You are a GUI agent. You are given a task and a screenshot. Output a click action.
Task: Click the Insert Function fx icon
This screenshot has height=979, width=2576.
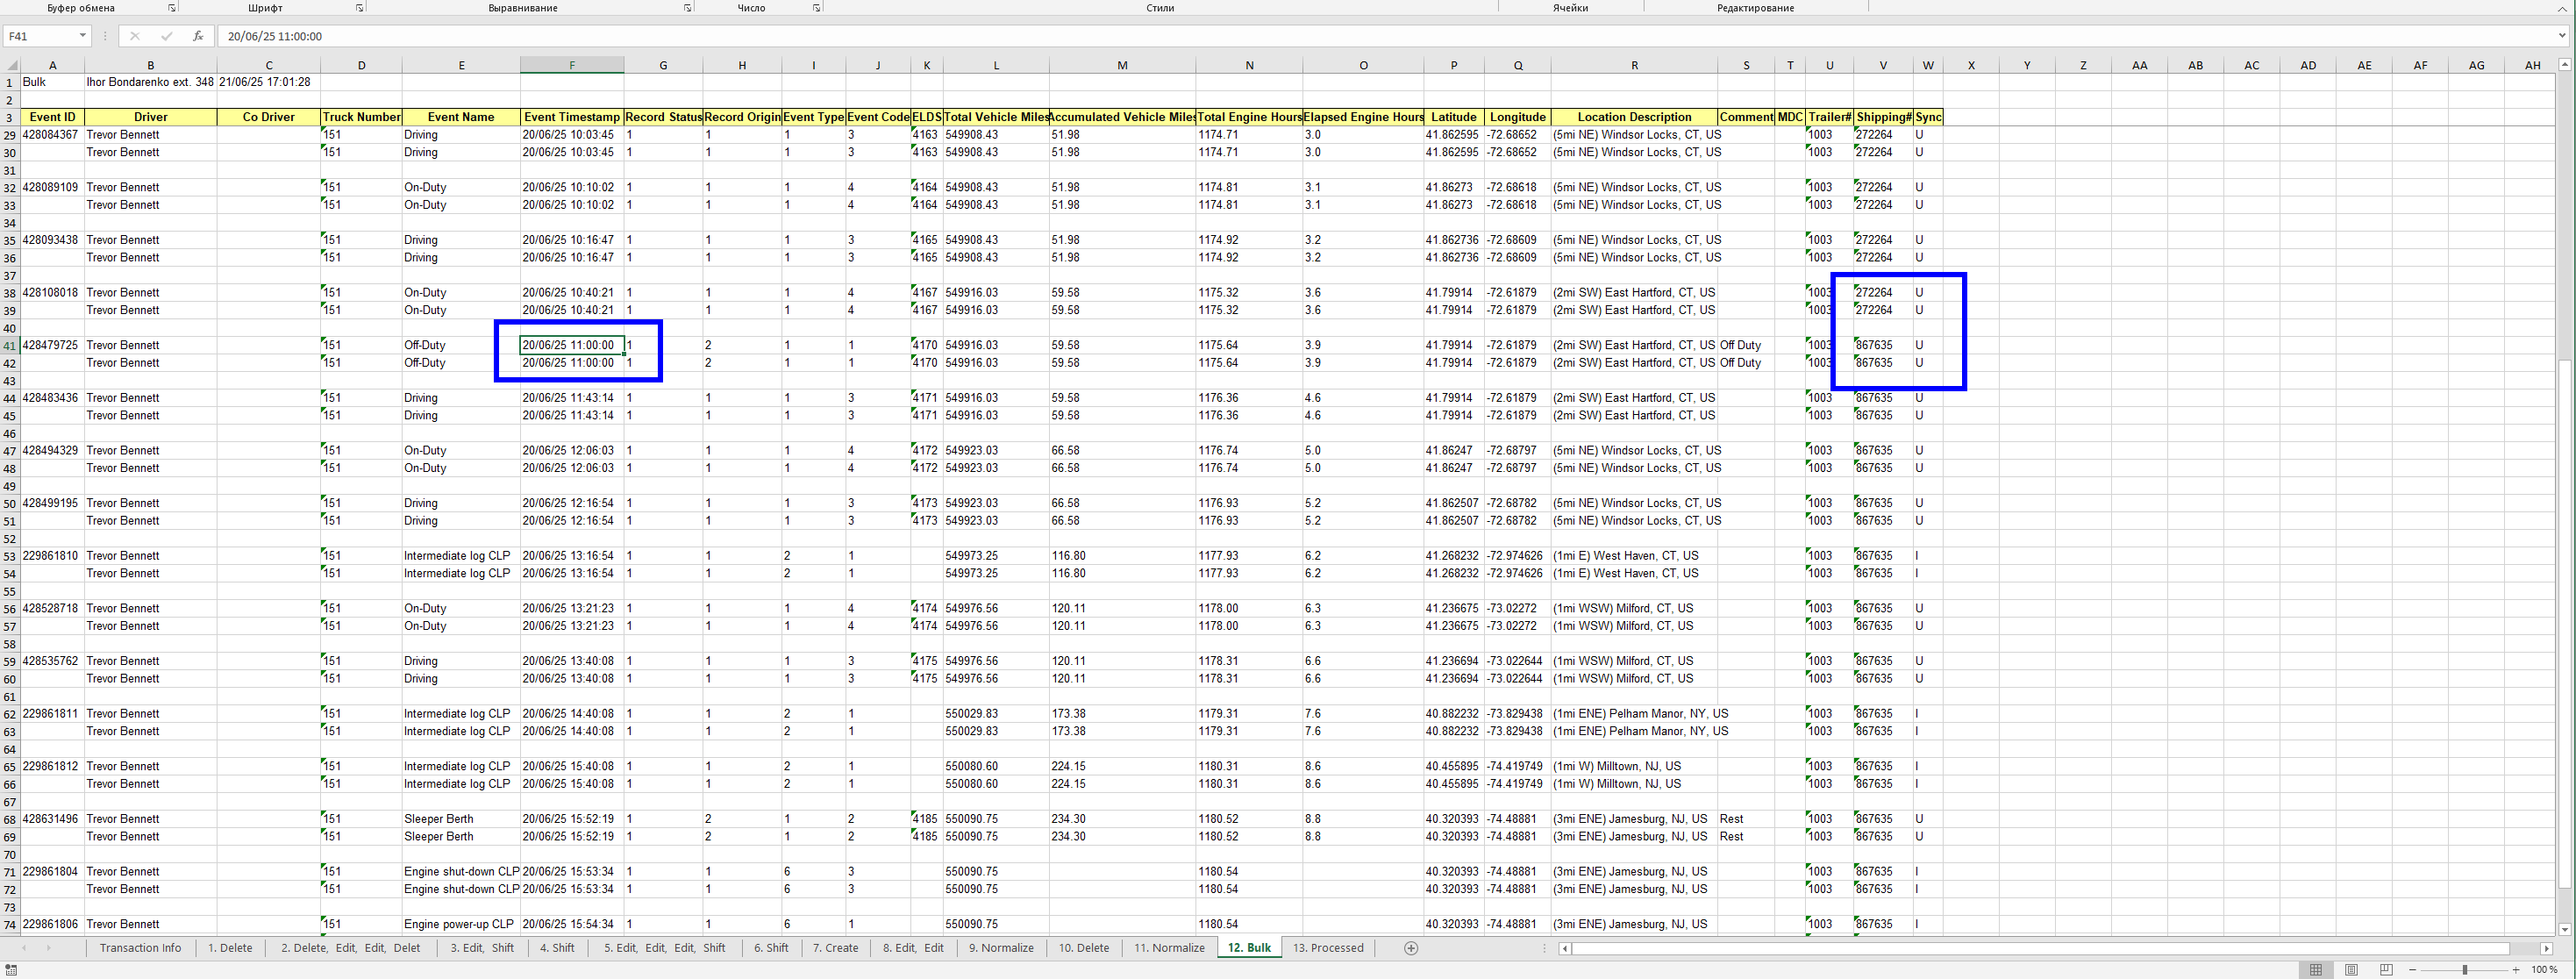[x=198, y=36]
